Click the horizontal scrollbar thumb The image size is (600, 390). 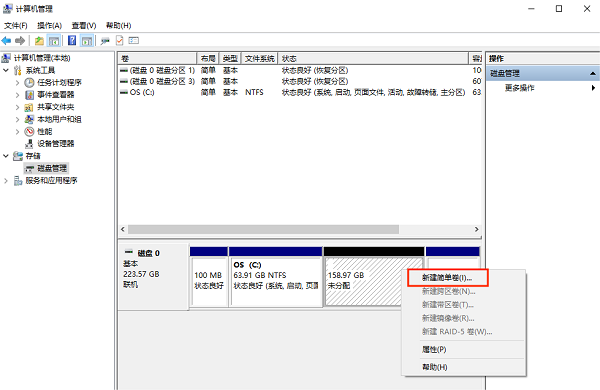(x=263, y=229)
